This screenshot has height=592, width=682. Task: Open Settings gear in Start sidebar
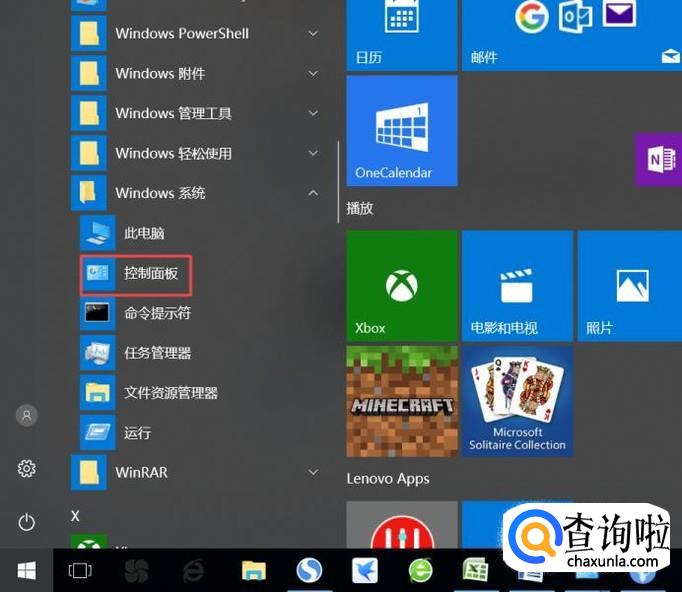pos(27,468)
